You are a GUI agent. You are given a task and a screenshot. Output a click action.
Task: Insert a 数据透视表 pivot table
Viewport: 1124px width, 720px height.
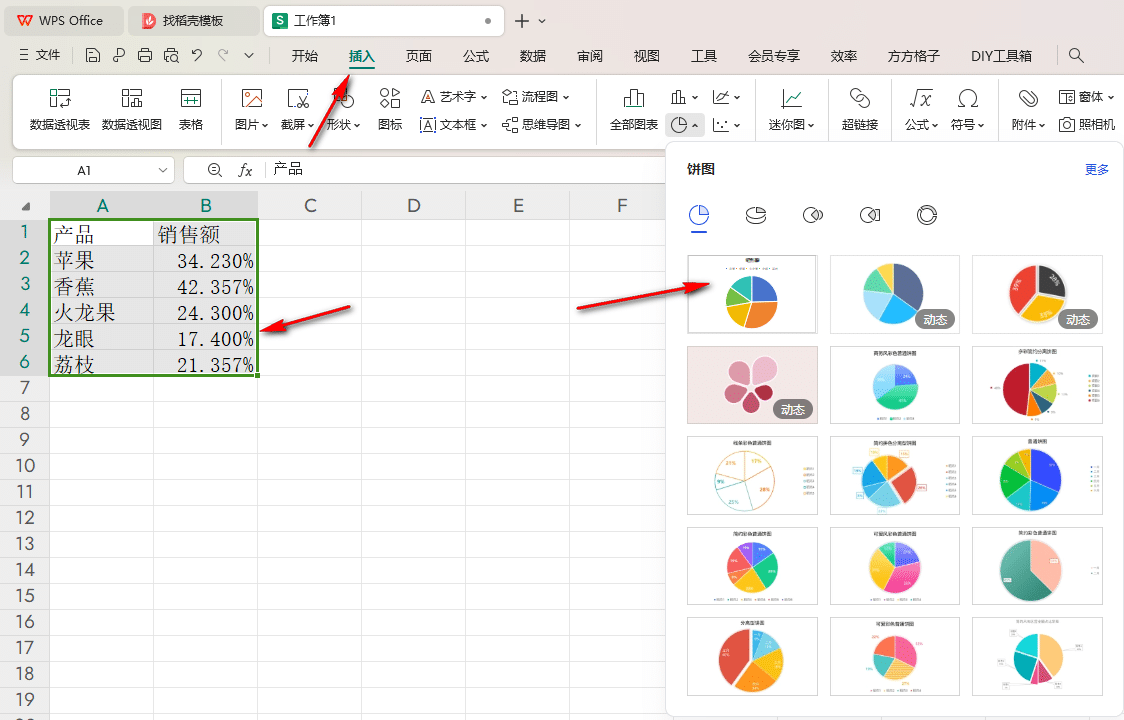[59, 109]
